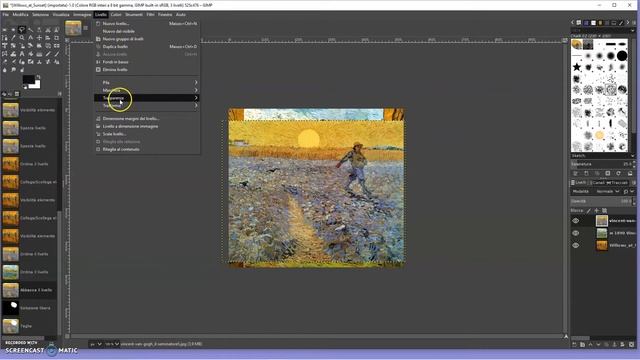The width and height of the screenshot is (640, 360).
Task: Select the Eraser tool
Action: pos(4,62)
